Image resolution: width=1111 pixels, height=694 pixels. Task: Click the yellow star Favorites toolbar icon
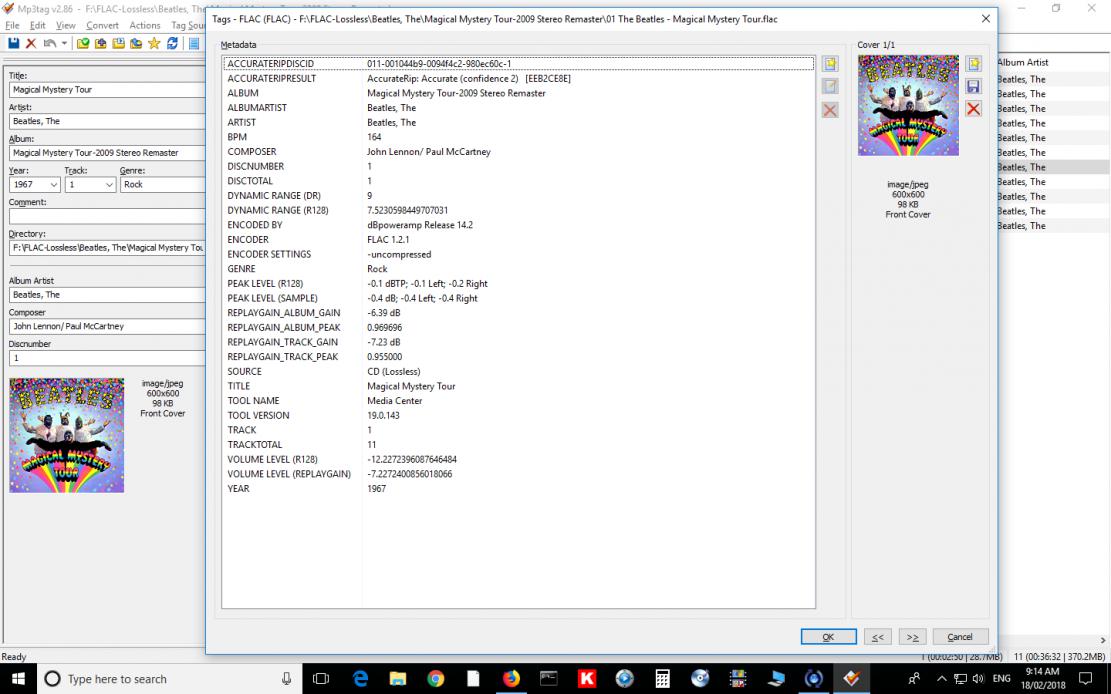[154, 43]
